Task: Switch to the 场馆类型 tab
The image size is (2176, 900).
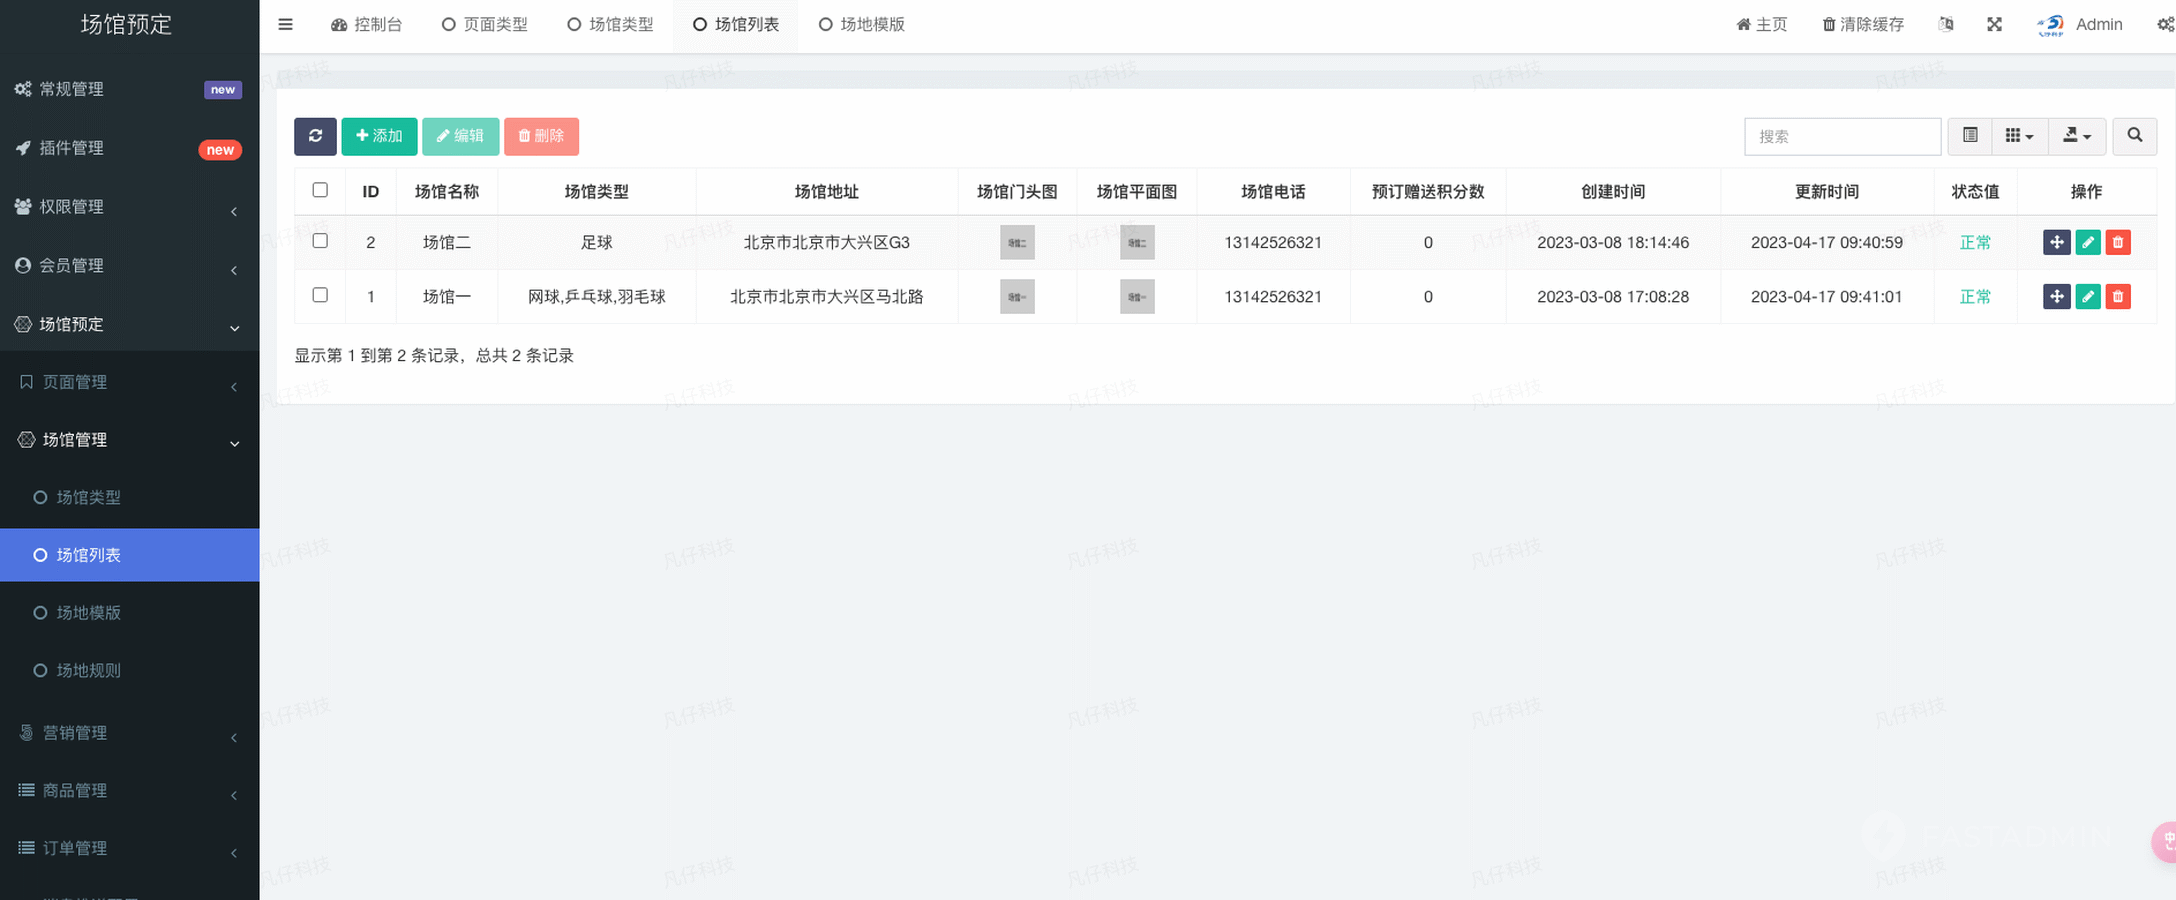Action: pyautogui.click(x=610, y=25)
